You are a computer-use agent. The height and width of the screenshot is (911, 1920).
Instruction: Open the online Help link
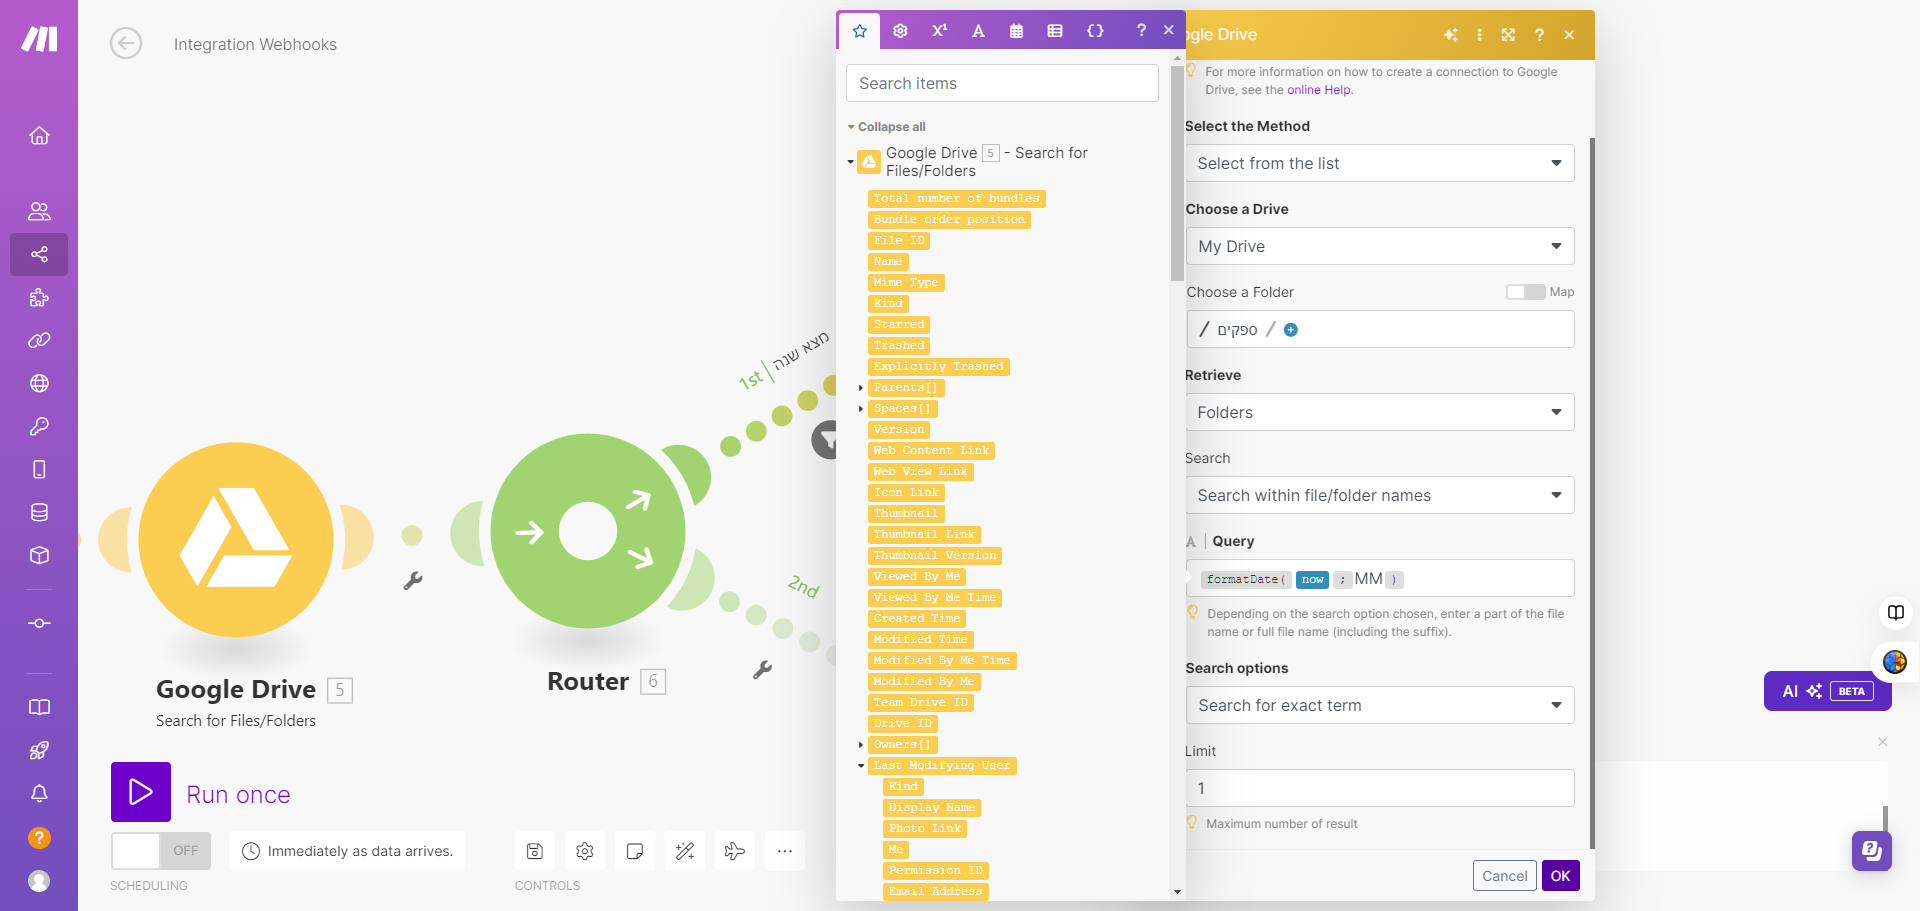(1318, 90)
